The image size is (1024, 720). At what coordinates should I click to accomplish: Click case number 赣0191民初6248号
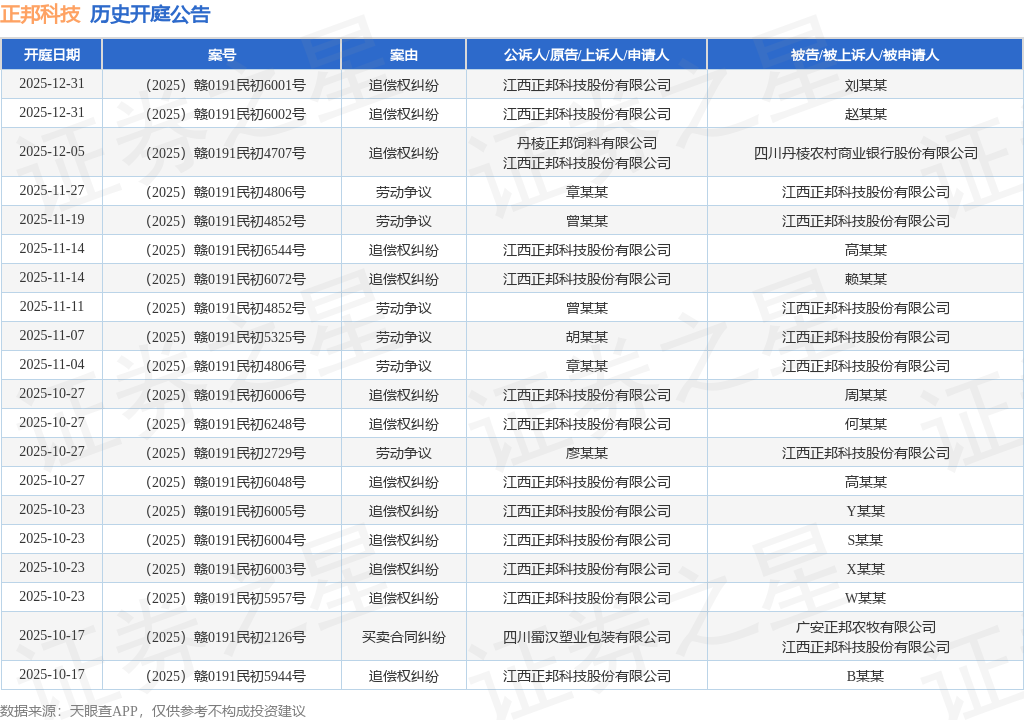coord(225,424)
